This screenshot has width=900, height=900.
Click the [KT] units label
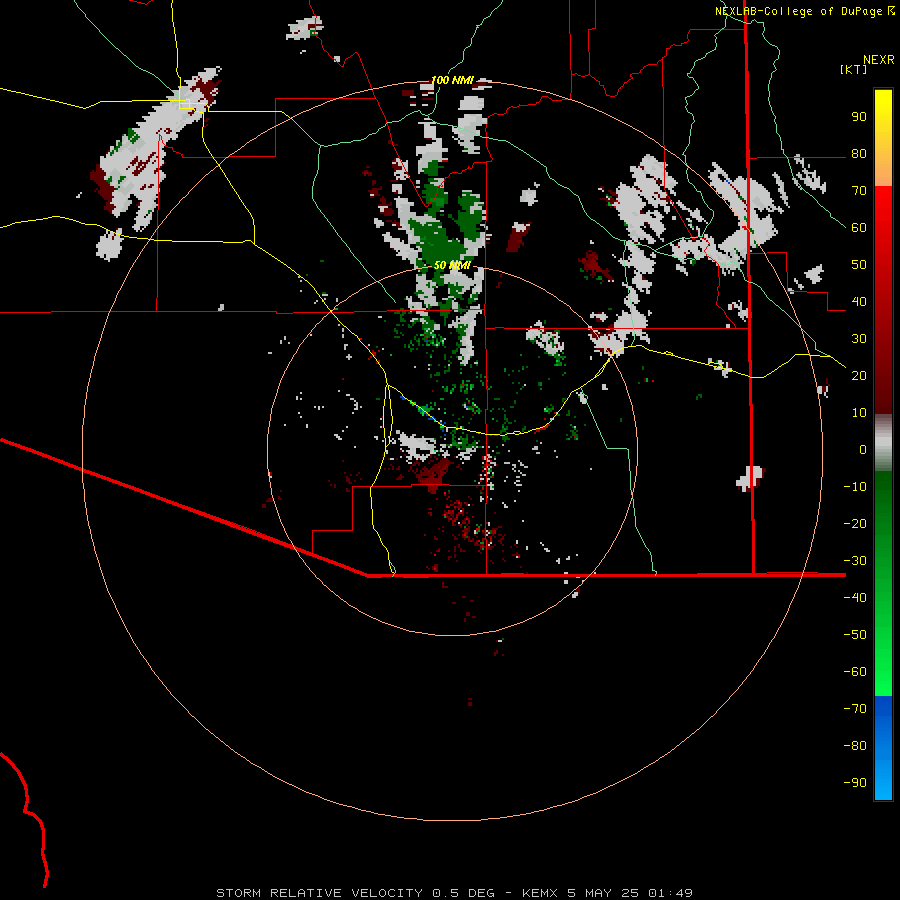[x=854, y=69]
